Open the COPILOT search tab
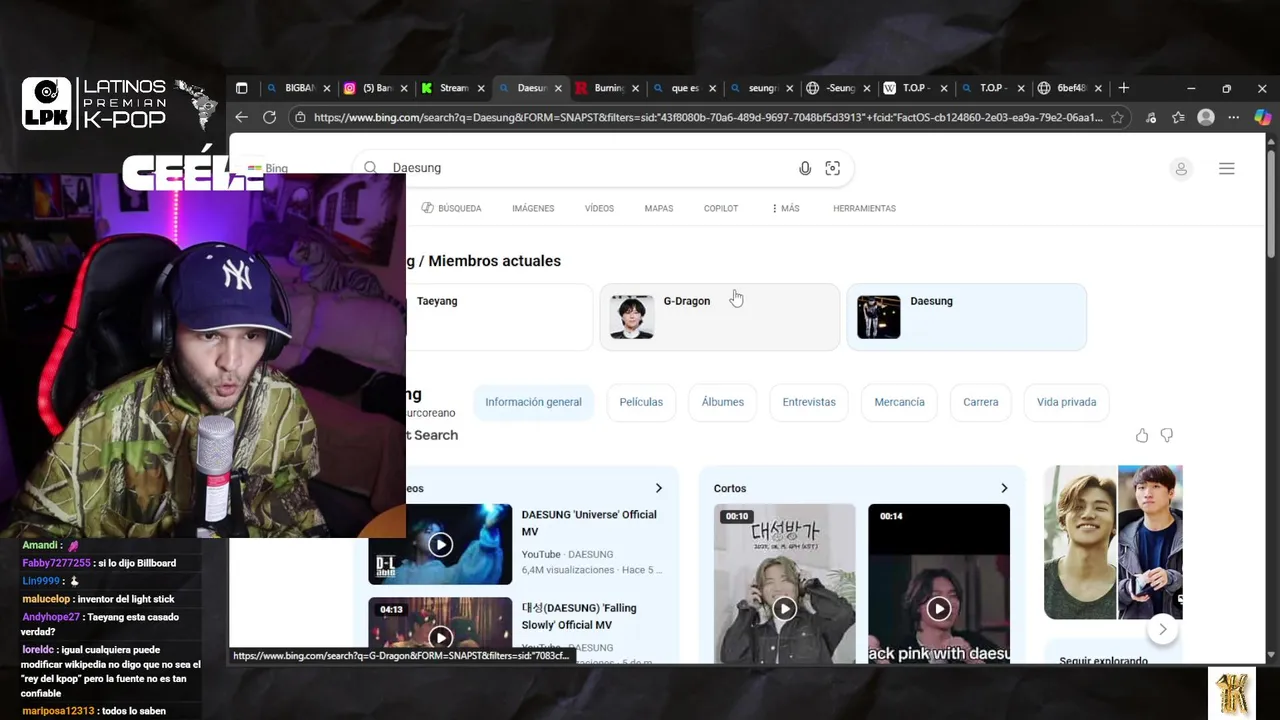The height and width of the screenshot is (720, 1280). [x=721, y=208]
